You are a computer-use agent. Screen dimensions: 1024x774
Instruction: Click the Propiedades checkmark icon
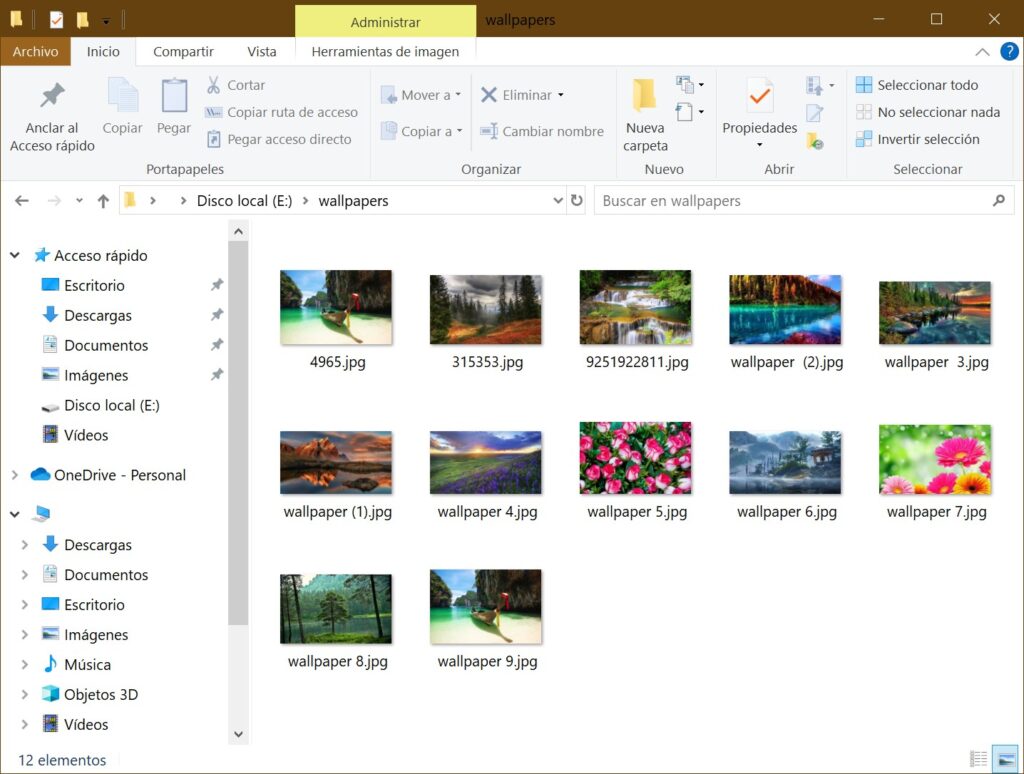[760, 96]
